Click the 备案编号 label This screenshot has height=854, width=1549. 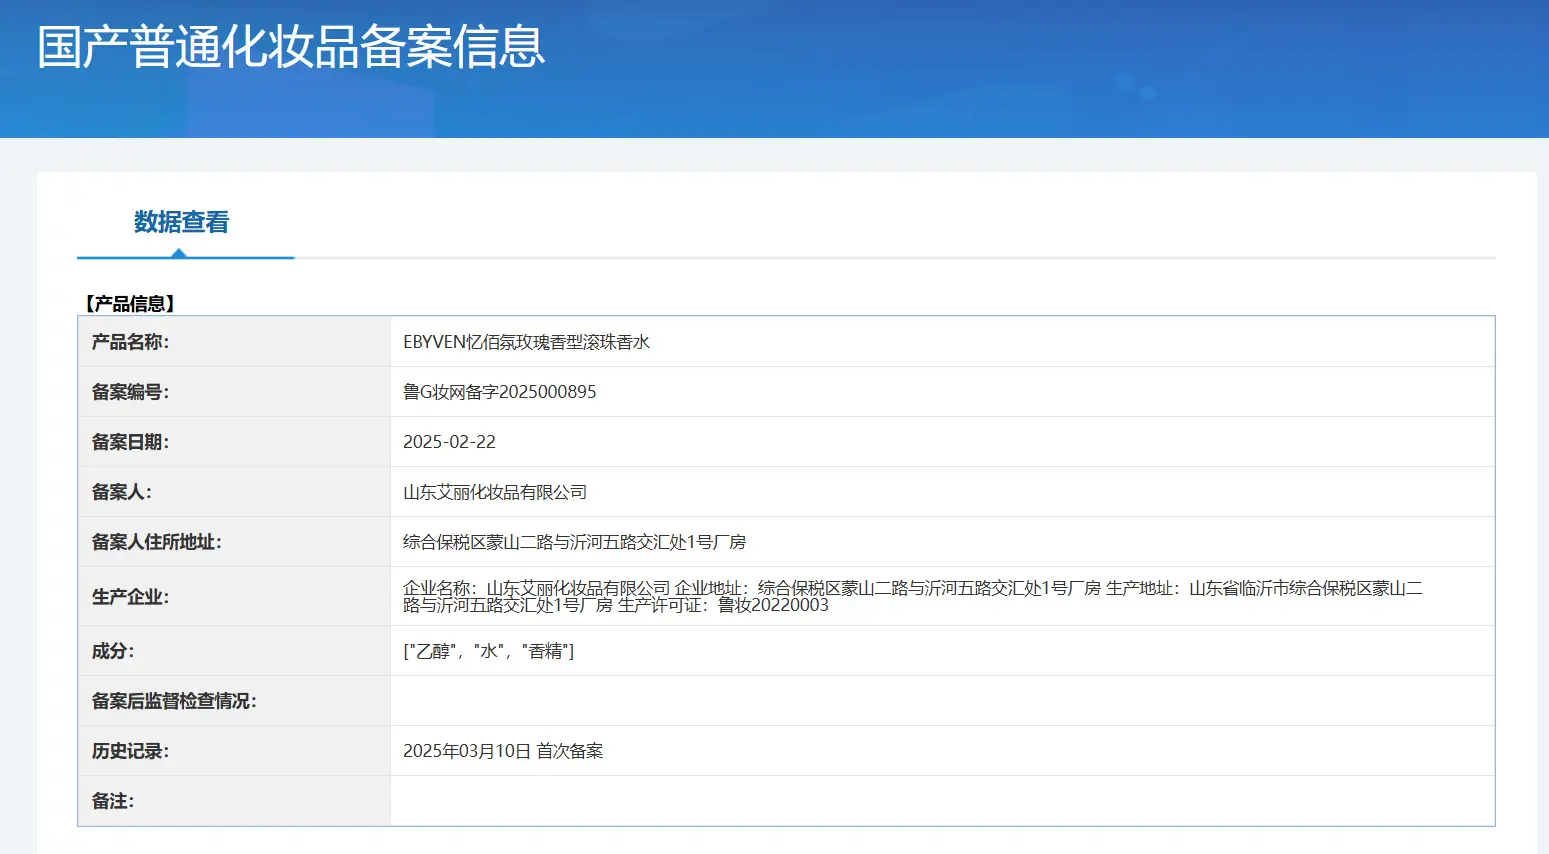tap(130, 392)
